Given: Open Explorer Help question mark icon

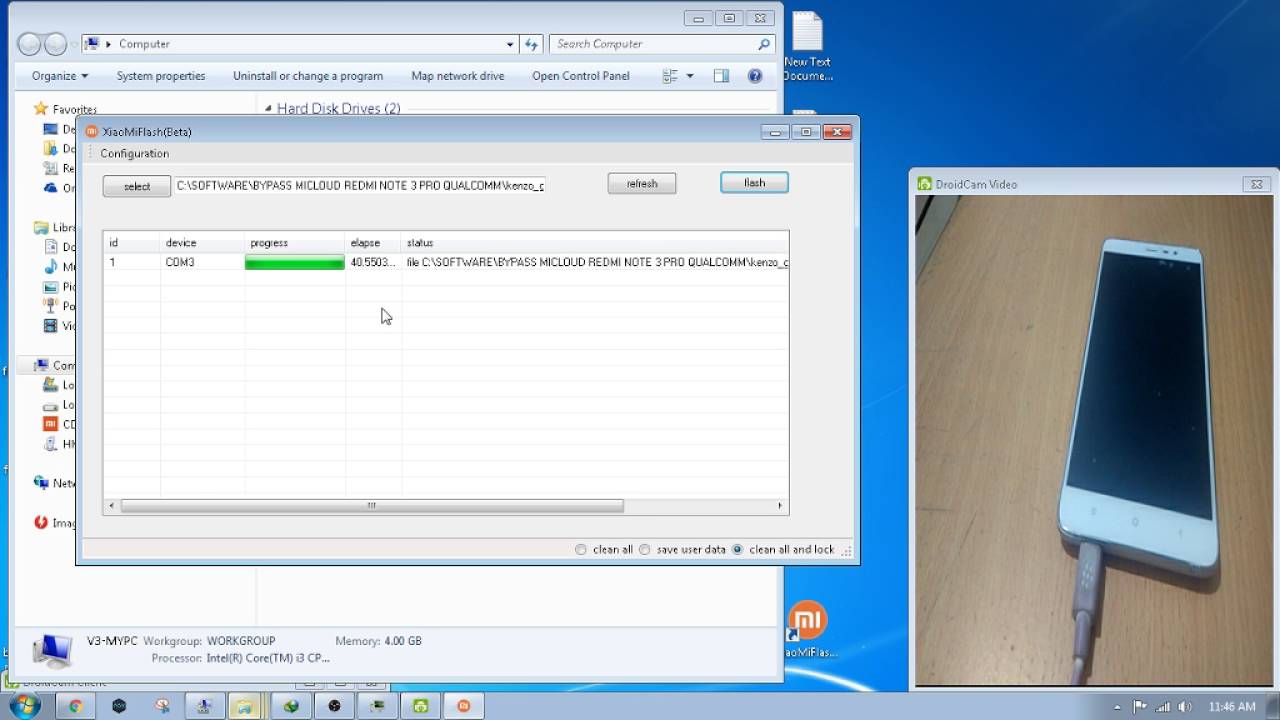Looking at the screenshot, I should click(755, 76).
